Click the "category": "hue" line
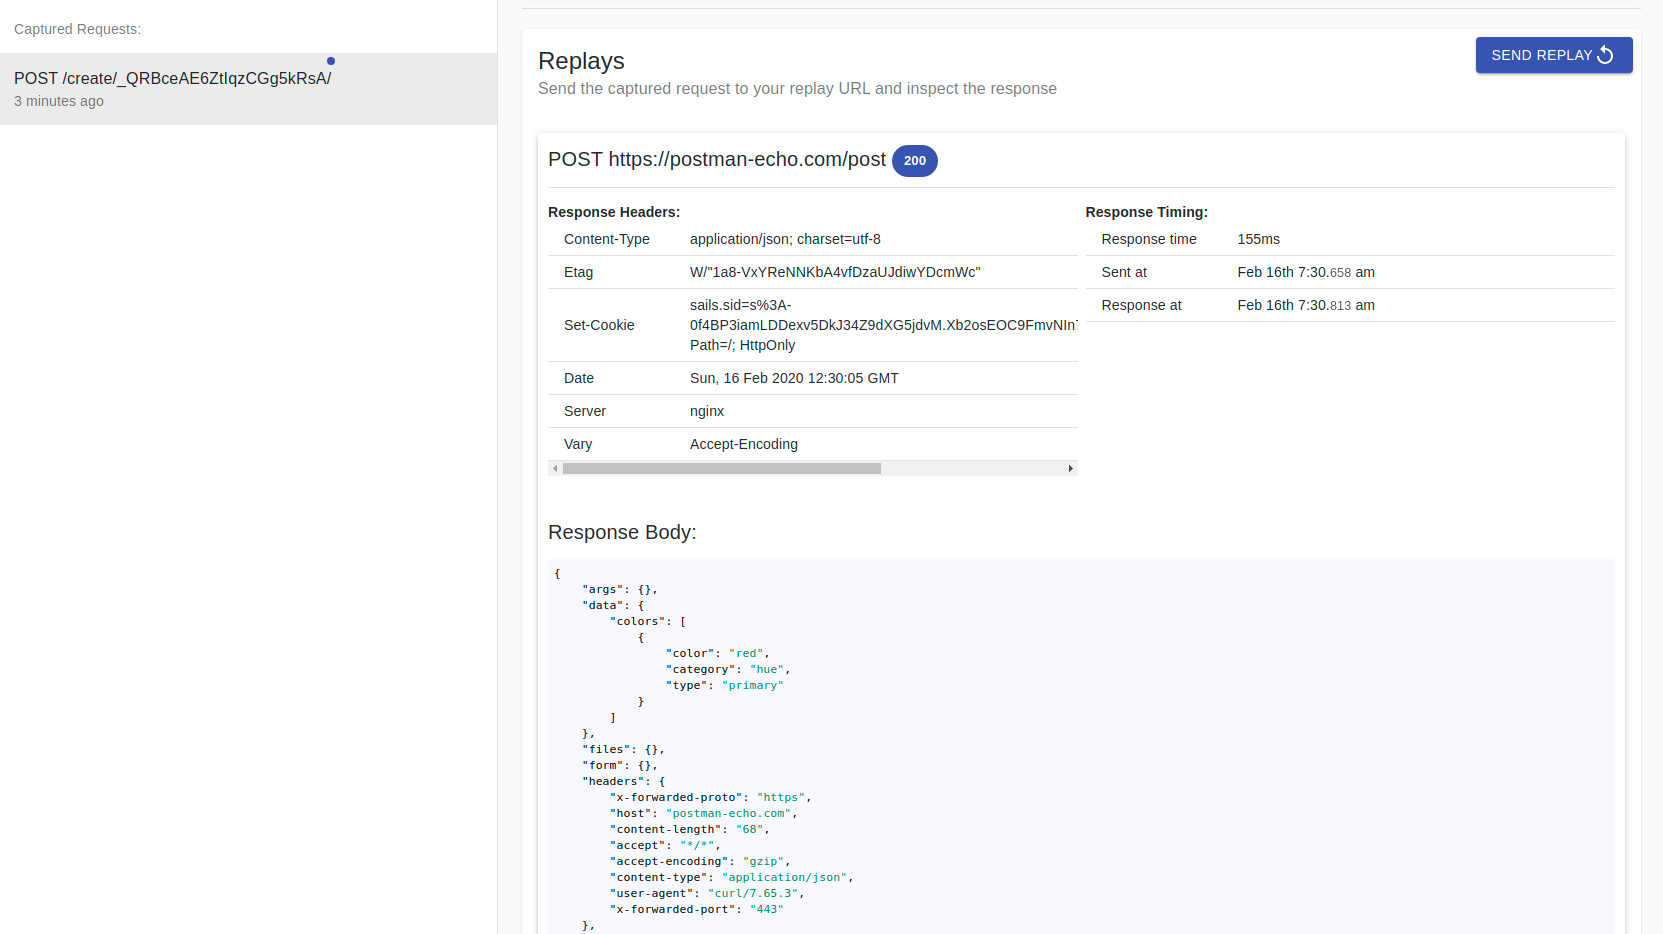Screen dimensions: 1663x934 [x=728, y=669]
